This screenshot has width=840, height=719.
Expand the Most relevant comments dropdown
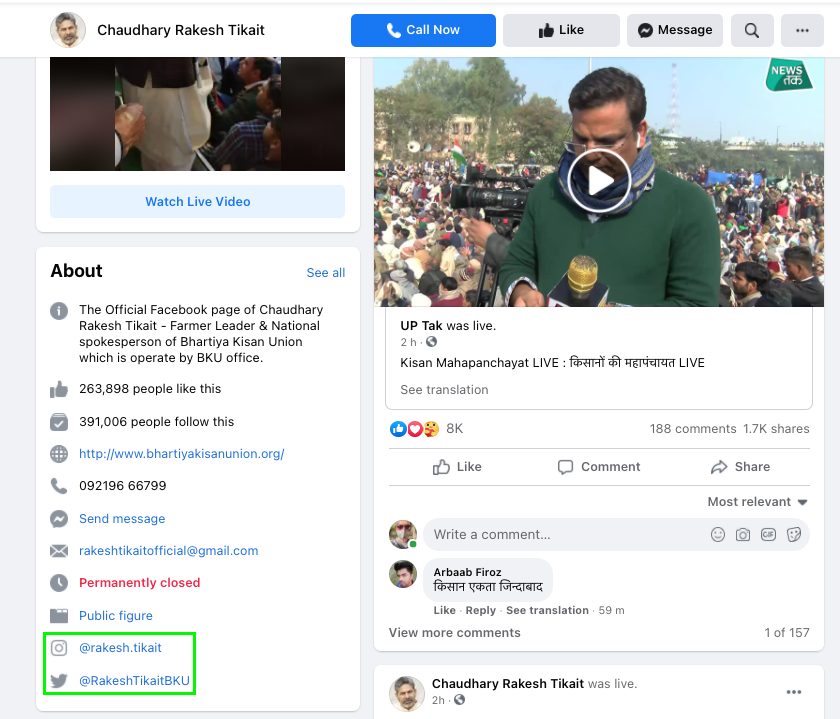tap(757, 502)
